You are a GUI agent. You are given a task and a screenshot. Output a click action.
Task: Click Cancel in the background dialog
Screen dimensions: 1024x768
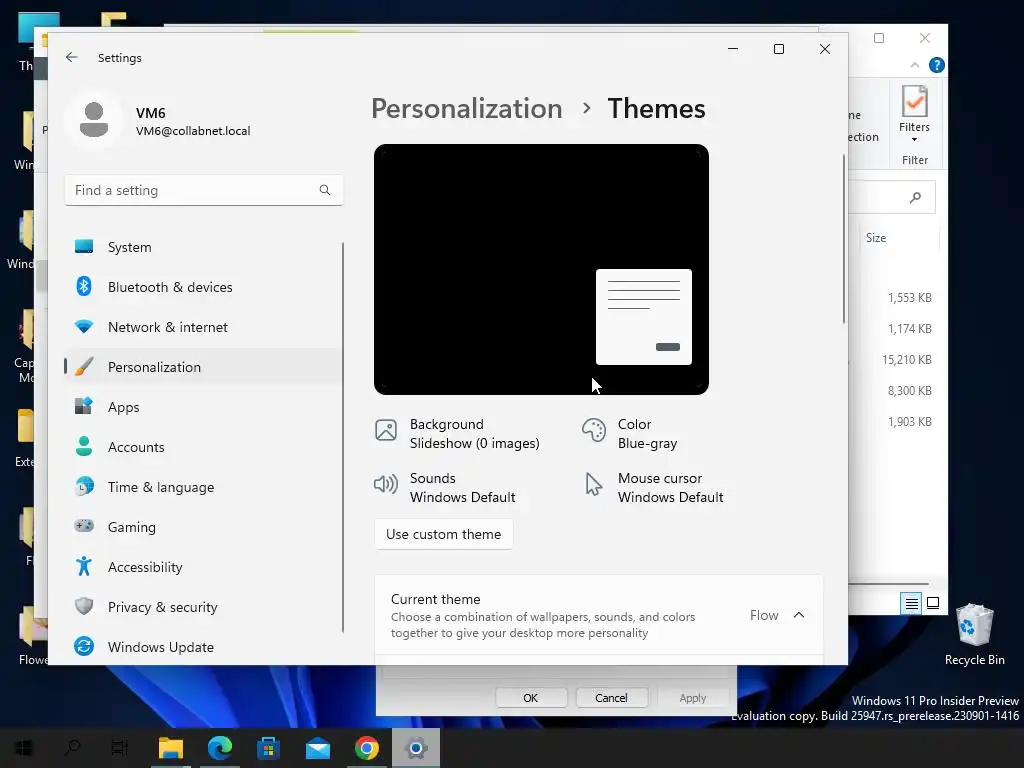click(x=611, y=697)
